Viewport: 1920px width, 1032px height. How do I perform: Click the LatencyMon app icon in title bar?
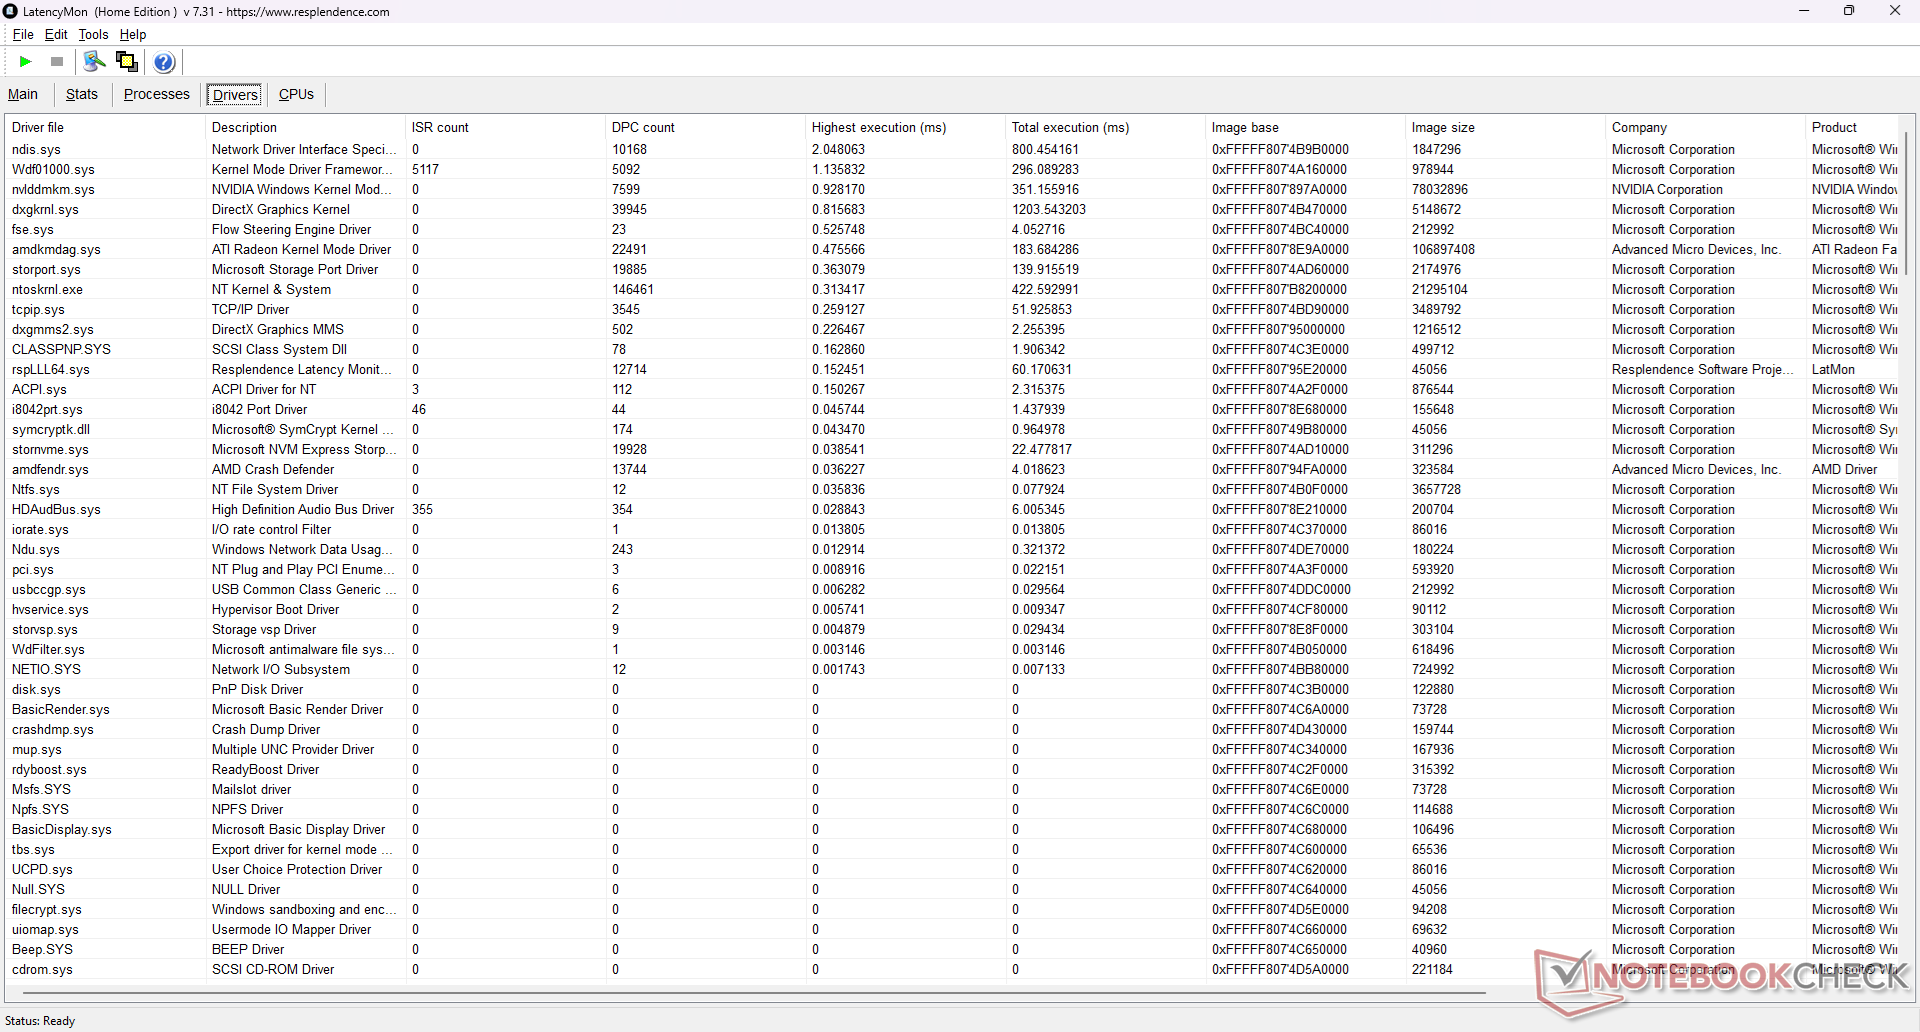tap(11, 11)
